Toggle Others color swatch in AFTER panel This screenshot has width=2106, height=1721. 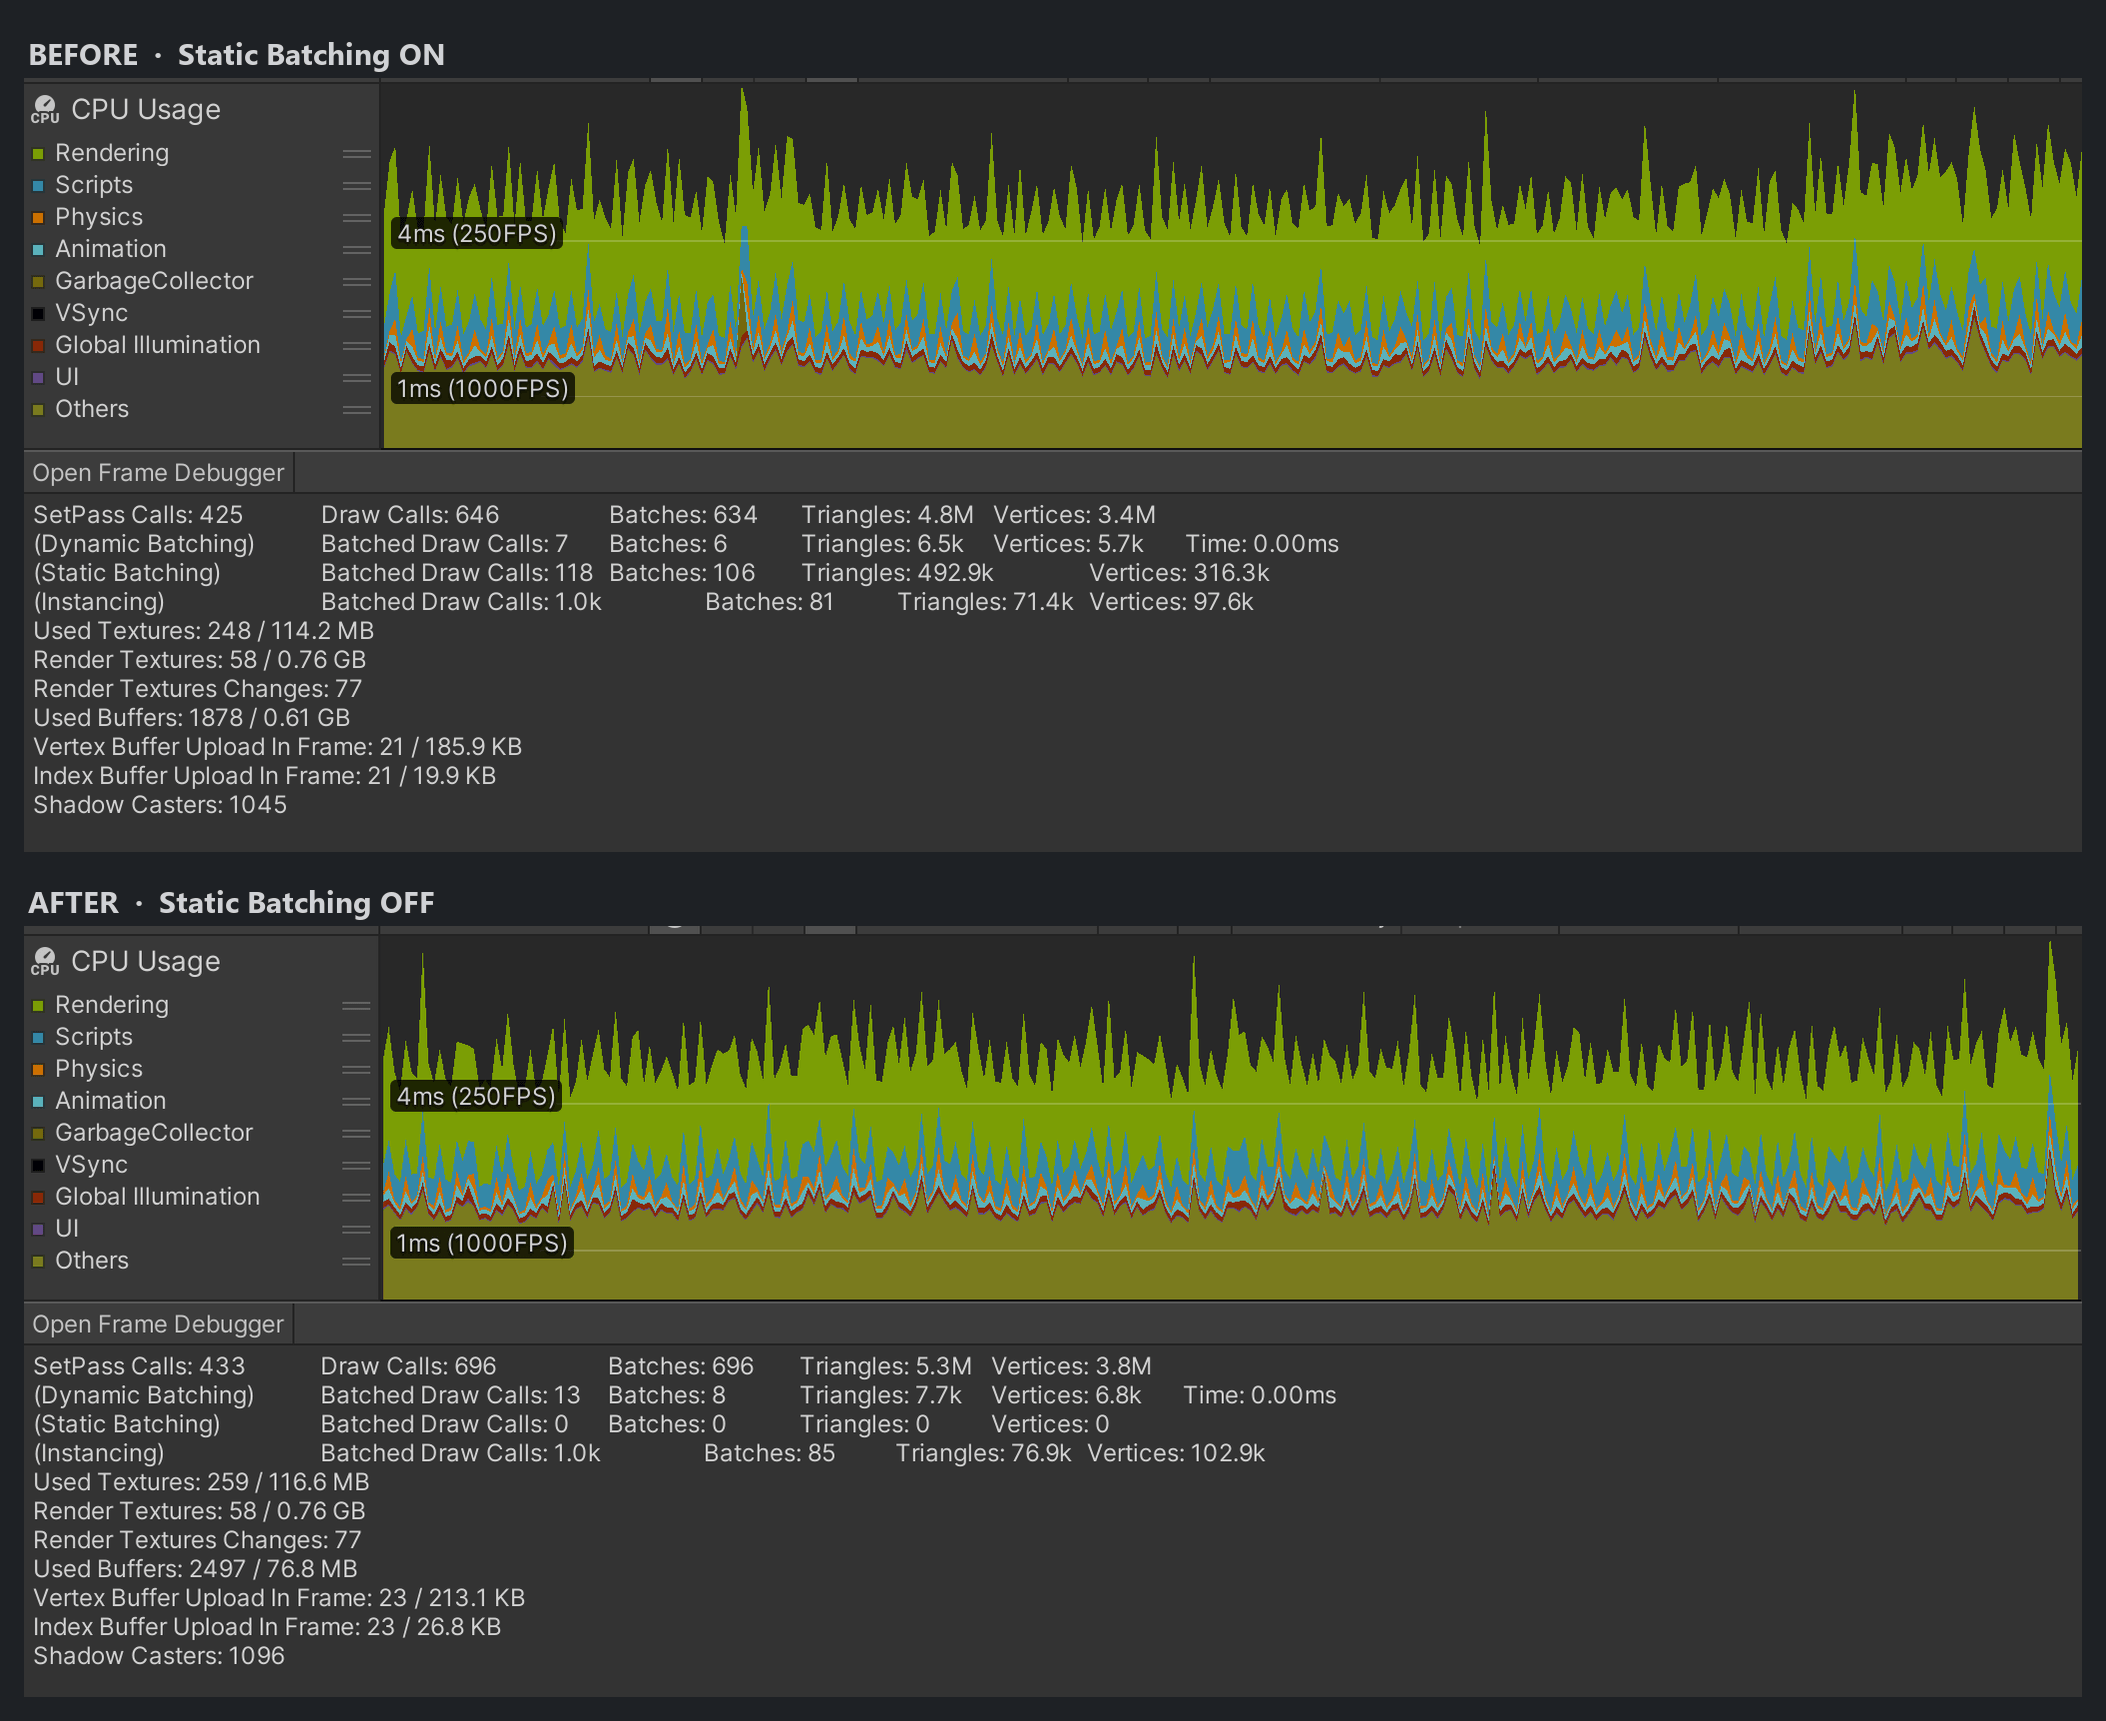tap(38, 1262)
